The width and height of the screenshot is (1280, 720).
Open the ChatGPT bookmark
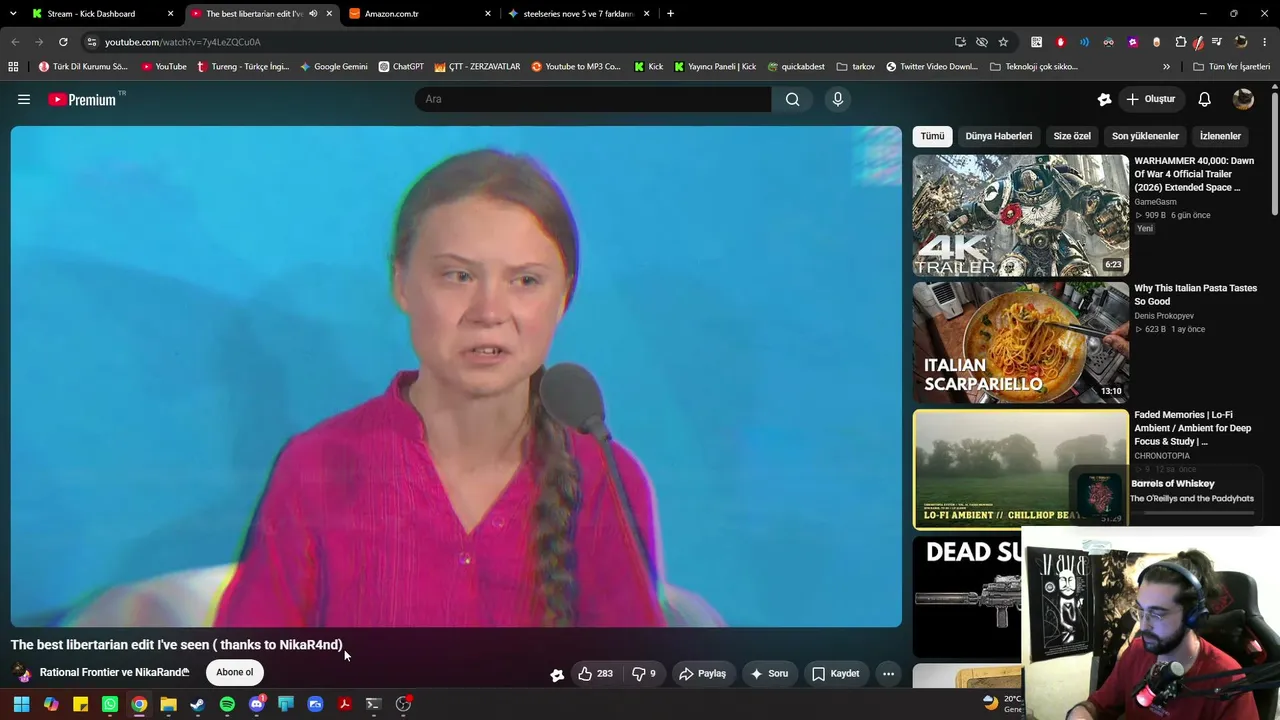(x=401, y=67)
